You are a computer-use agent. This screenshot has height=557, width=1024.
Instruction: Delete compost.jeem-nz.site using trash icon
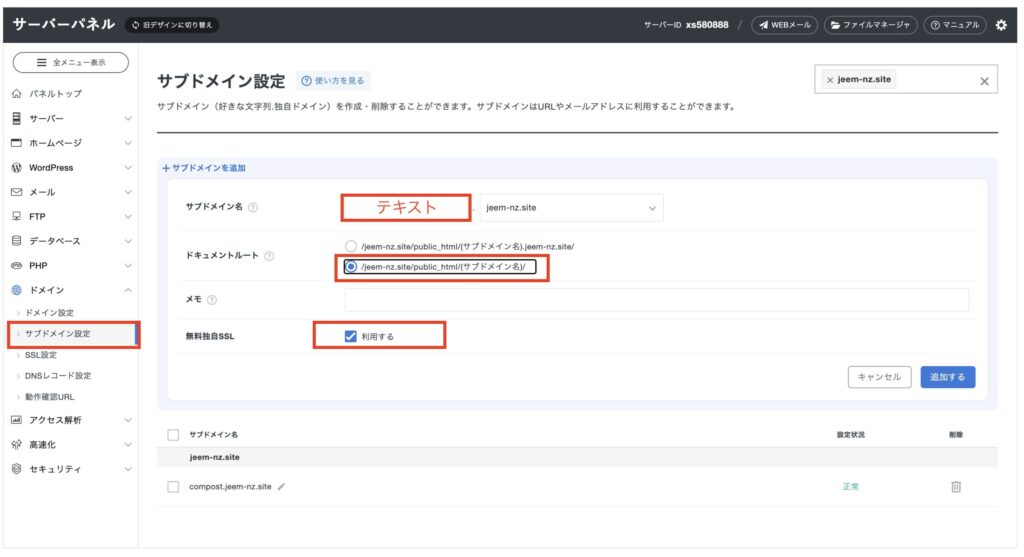[955, 486]
